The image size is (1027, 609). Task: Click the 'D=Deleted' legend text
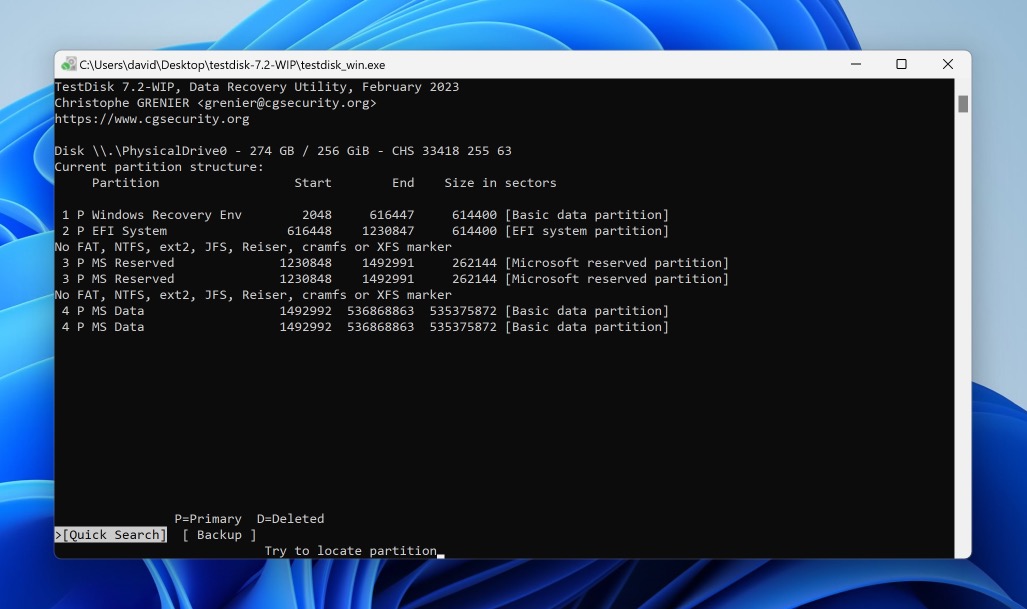(290, 519)
